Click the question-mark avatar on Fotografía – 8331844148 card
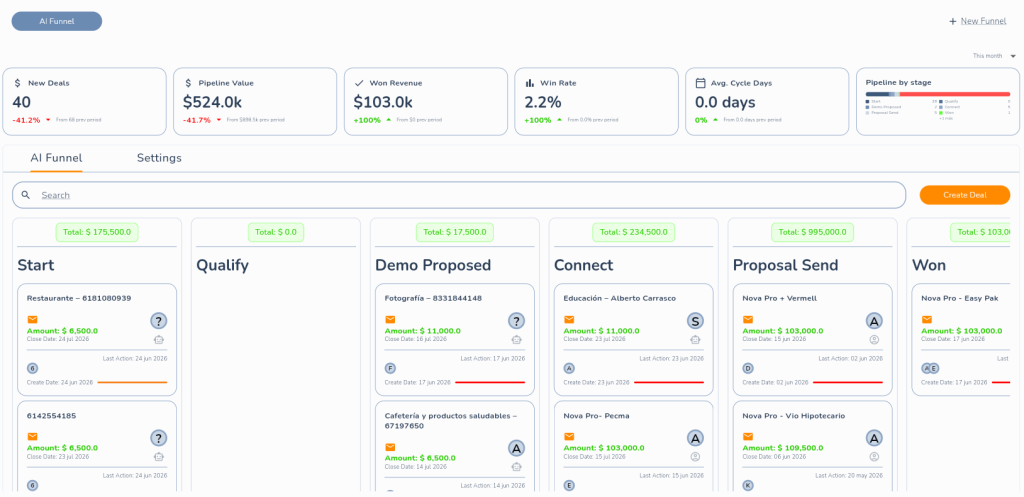The height and width of the screenshot is (497, 1024). click(517, 321)
